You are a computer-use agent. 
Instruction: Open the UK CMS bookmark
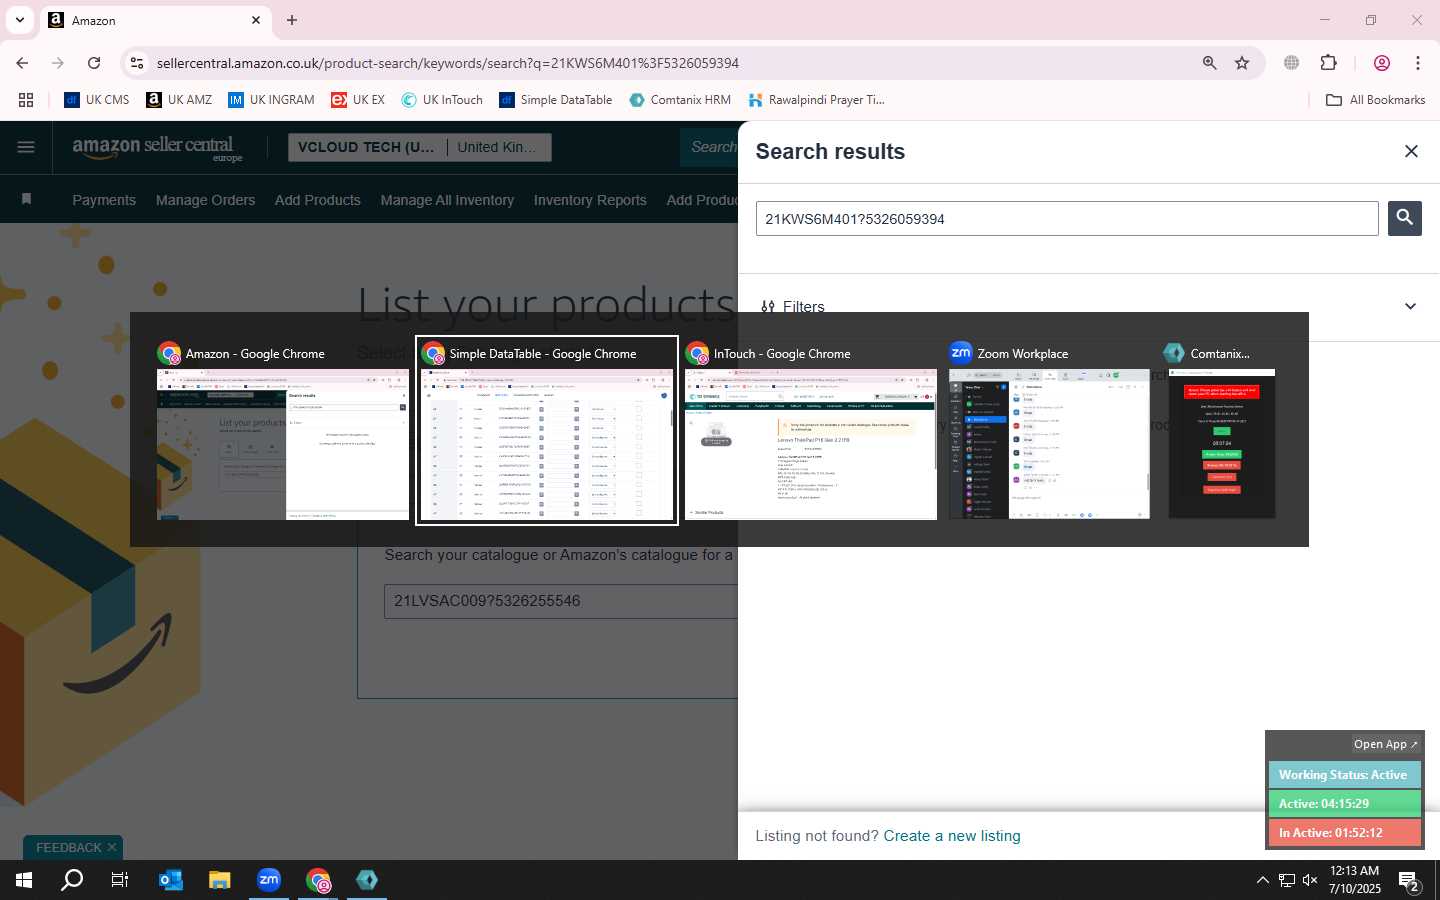(x=97, y=100)
